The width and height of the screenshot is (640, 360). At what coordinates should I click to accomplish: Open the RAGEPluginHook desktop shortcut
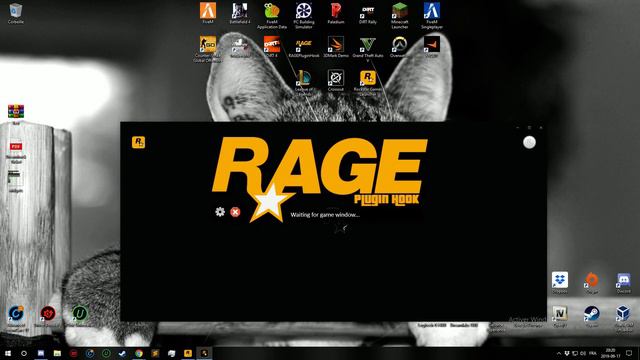point(304,47)
